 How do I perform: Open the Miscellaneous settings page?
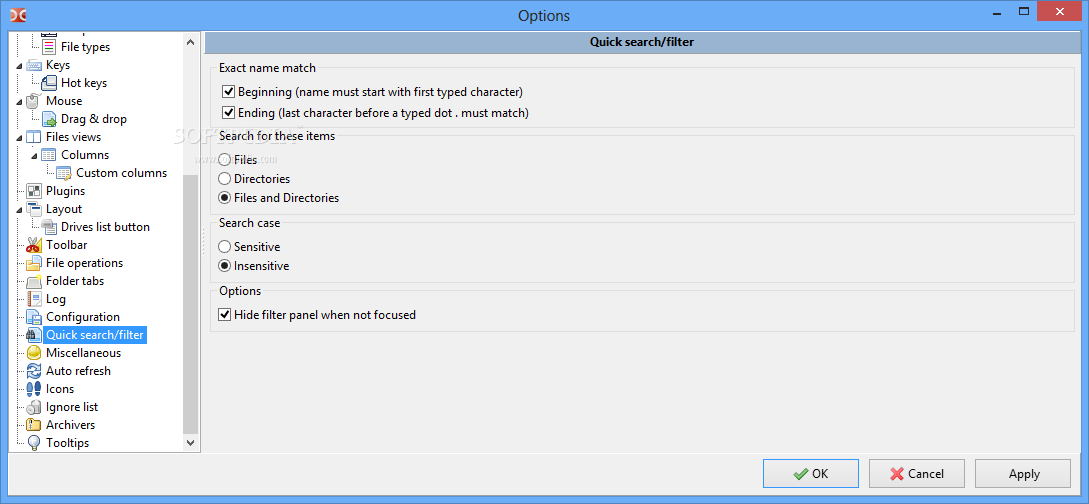(83, 353)
